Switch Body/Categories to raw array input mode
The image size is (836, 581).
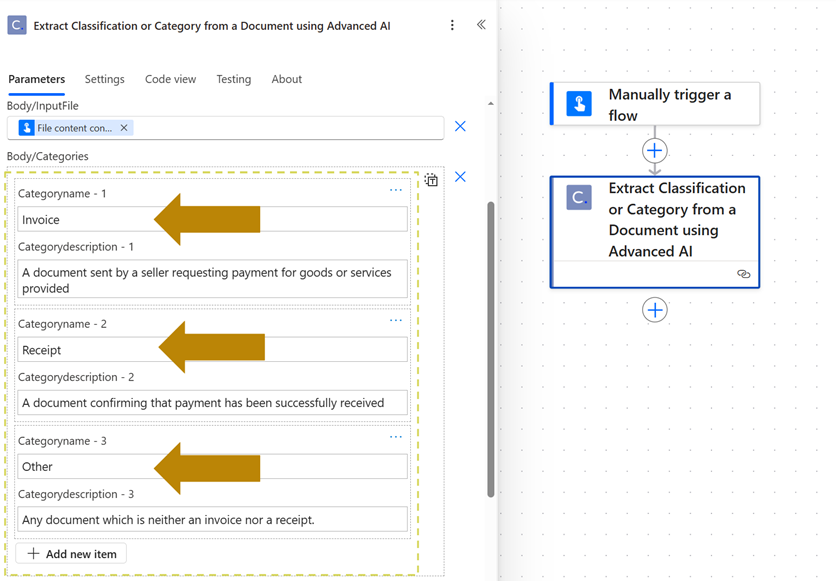pyautogui.click(x=431, y=178)
